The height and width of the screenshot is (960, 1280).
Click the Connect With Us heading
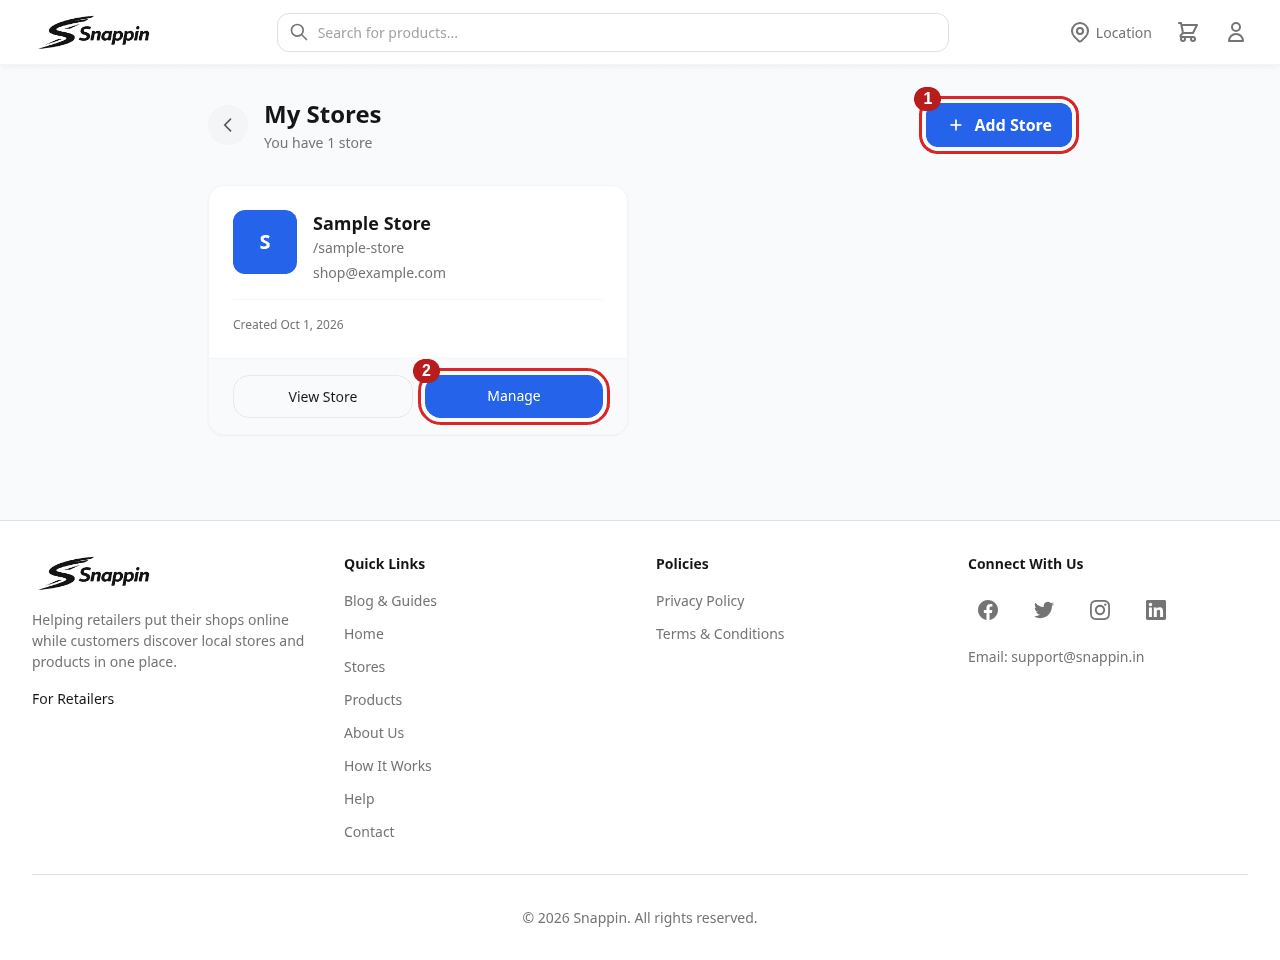tap(1025, 564)
